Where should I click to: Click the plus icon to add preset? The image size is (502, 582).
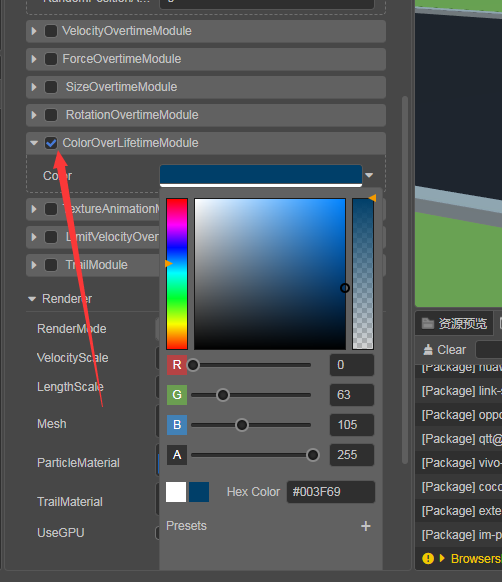366,526
